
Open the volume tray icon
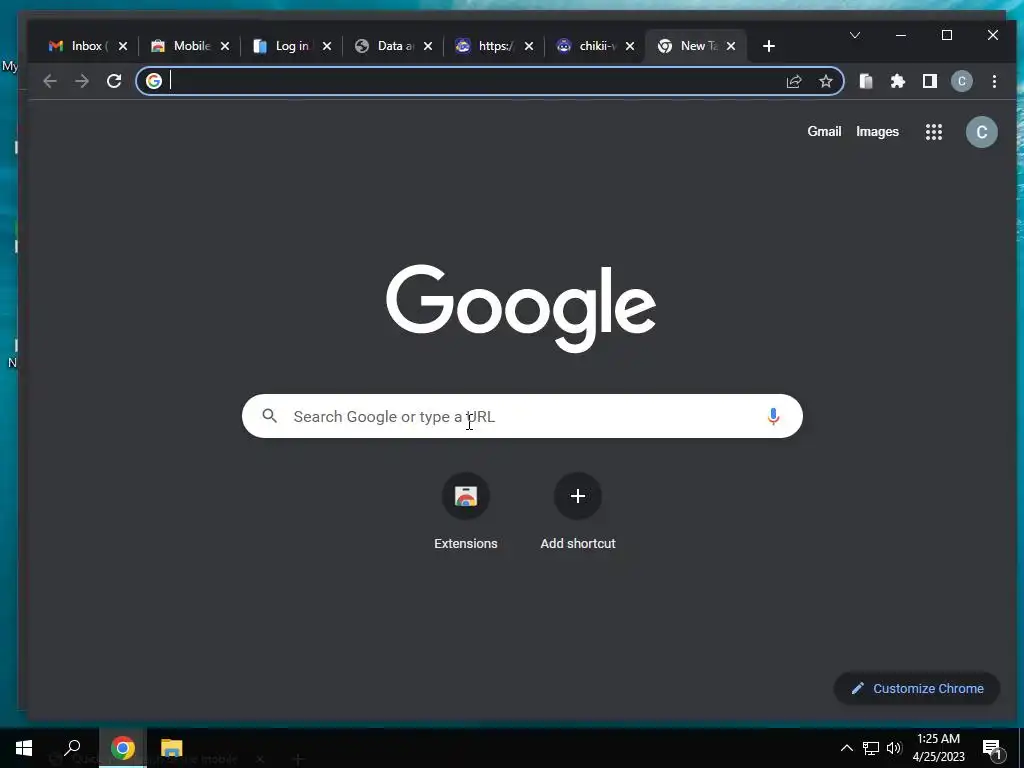(894, 748)
